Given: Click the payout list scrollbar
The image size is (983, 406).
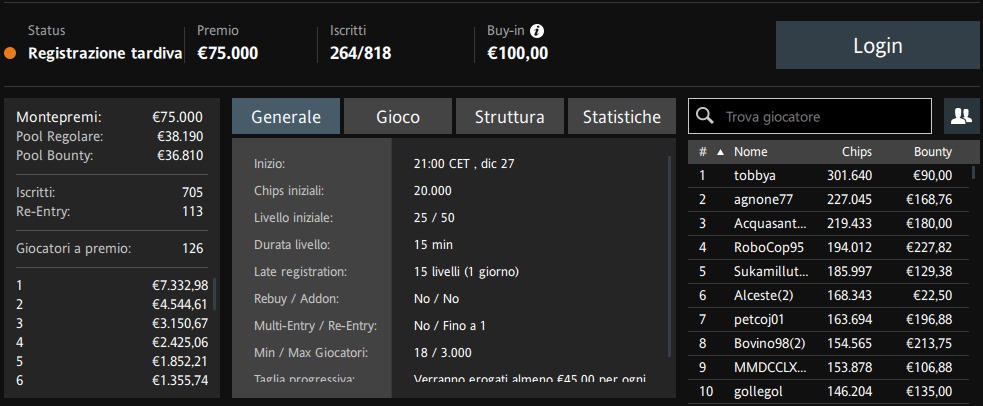Looking at the screenshot, I should pos(214,294).
